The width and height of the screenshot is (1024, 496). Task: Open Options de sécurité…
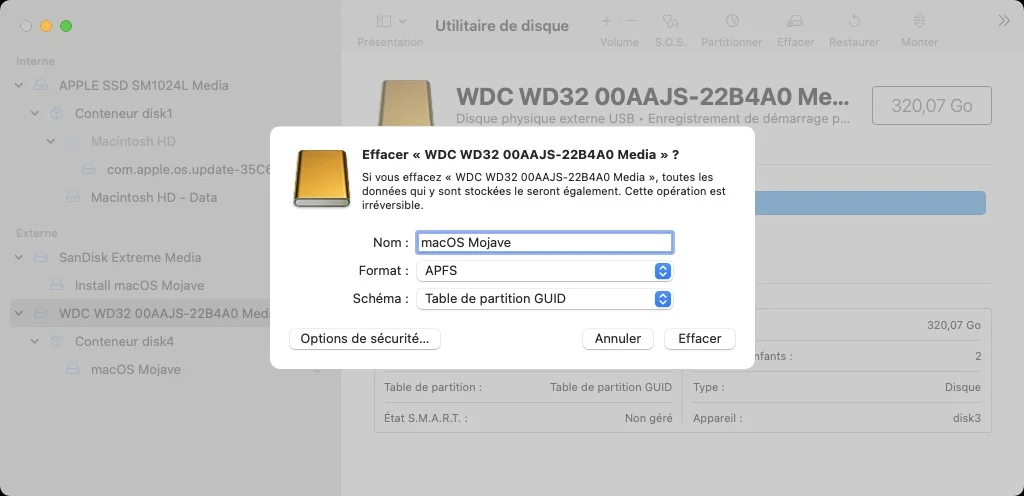364,339
